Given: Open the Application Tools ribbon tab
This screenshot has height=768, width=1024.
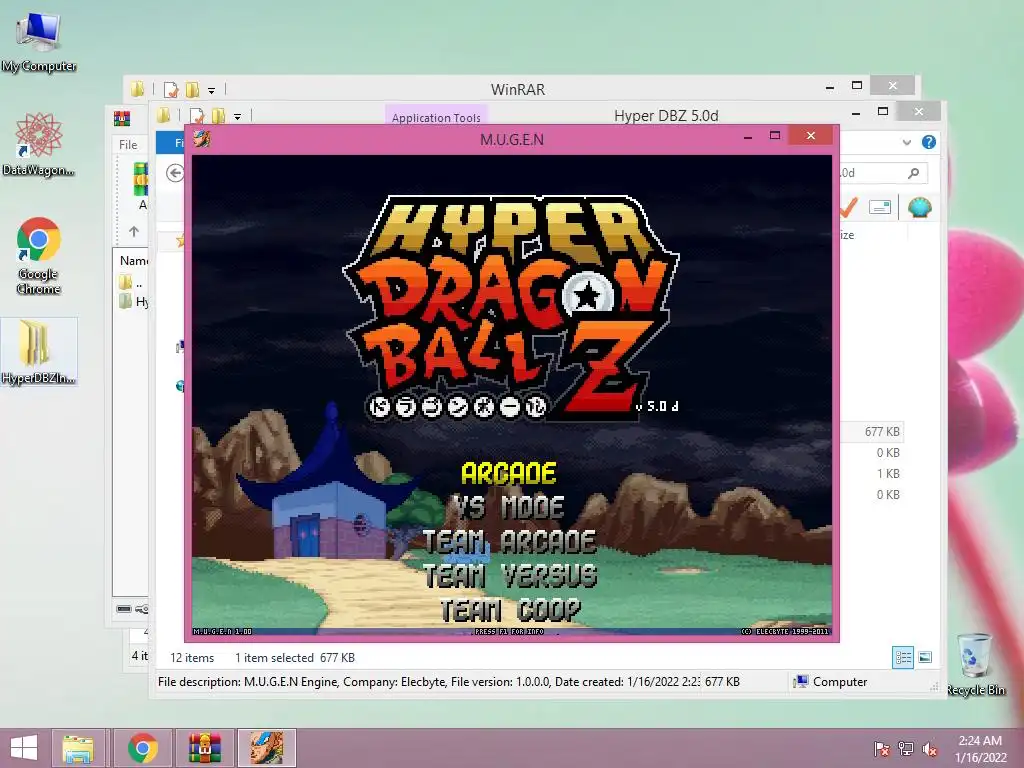Looking at the screenshot, I should 436,118.
